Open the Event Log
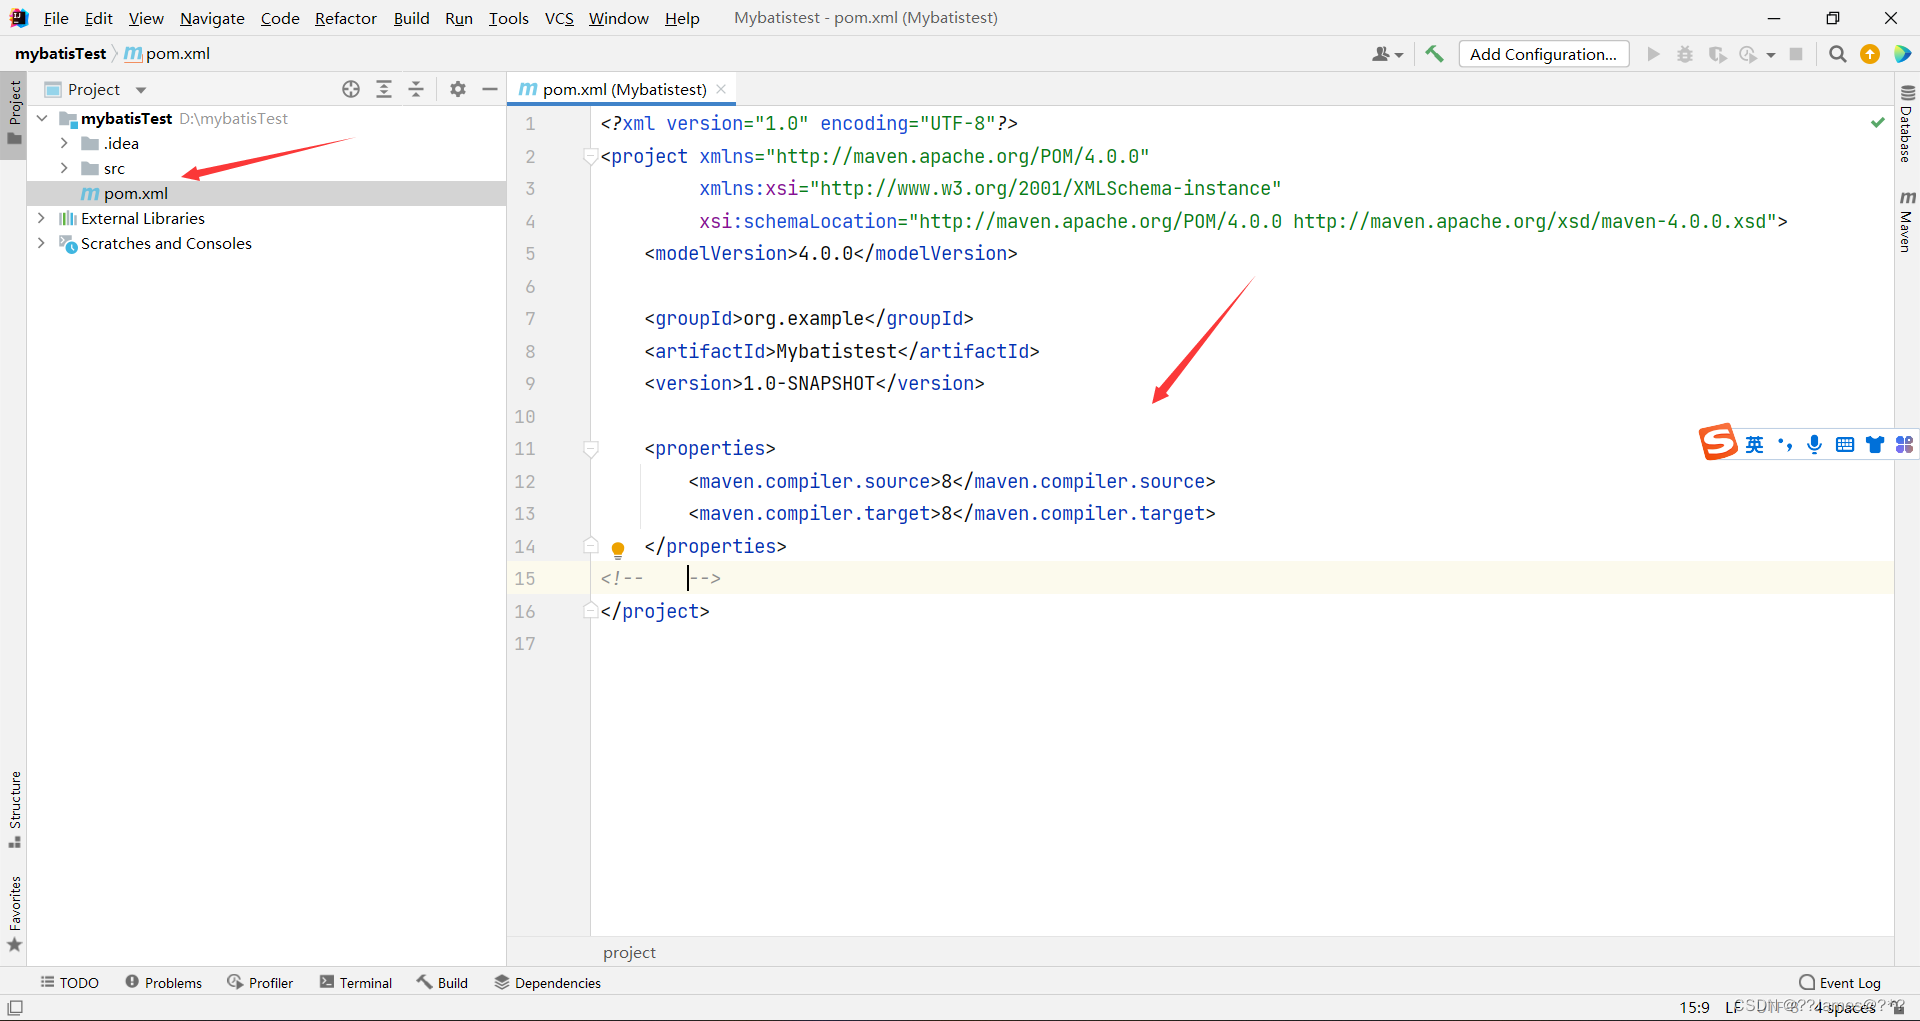1920x1021 pixels. click(x=1840, y=983)
